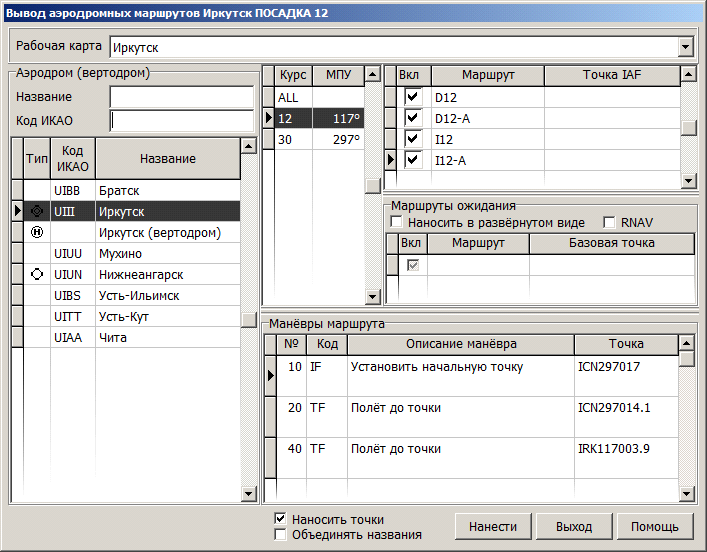707x552 pixels.
Task: Click the heliport icon for Иркутск (вертодром)
Action: click(37, 232)
